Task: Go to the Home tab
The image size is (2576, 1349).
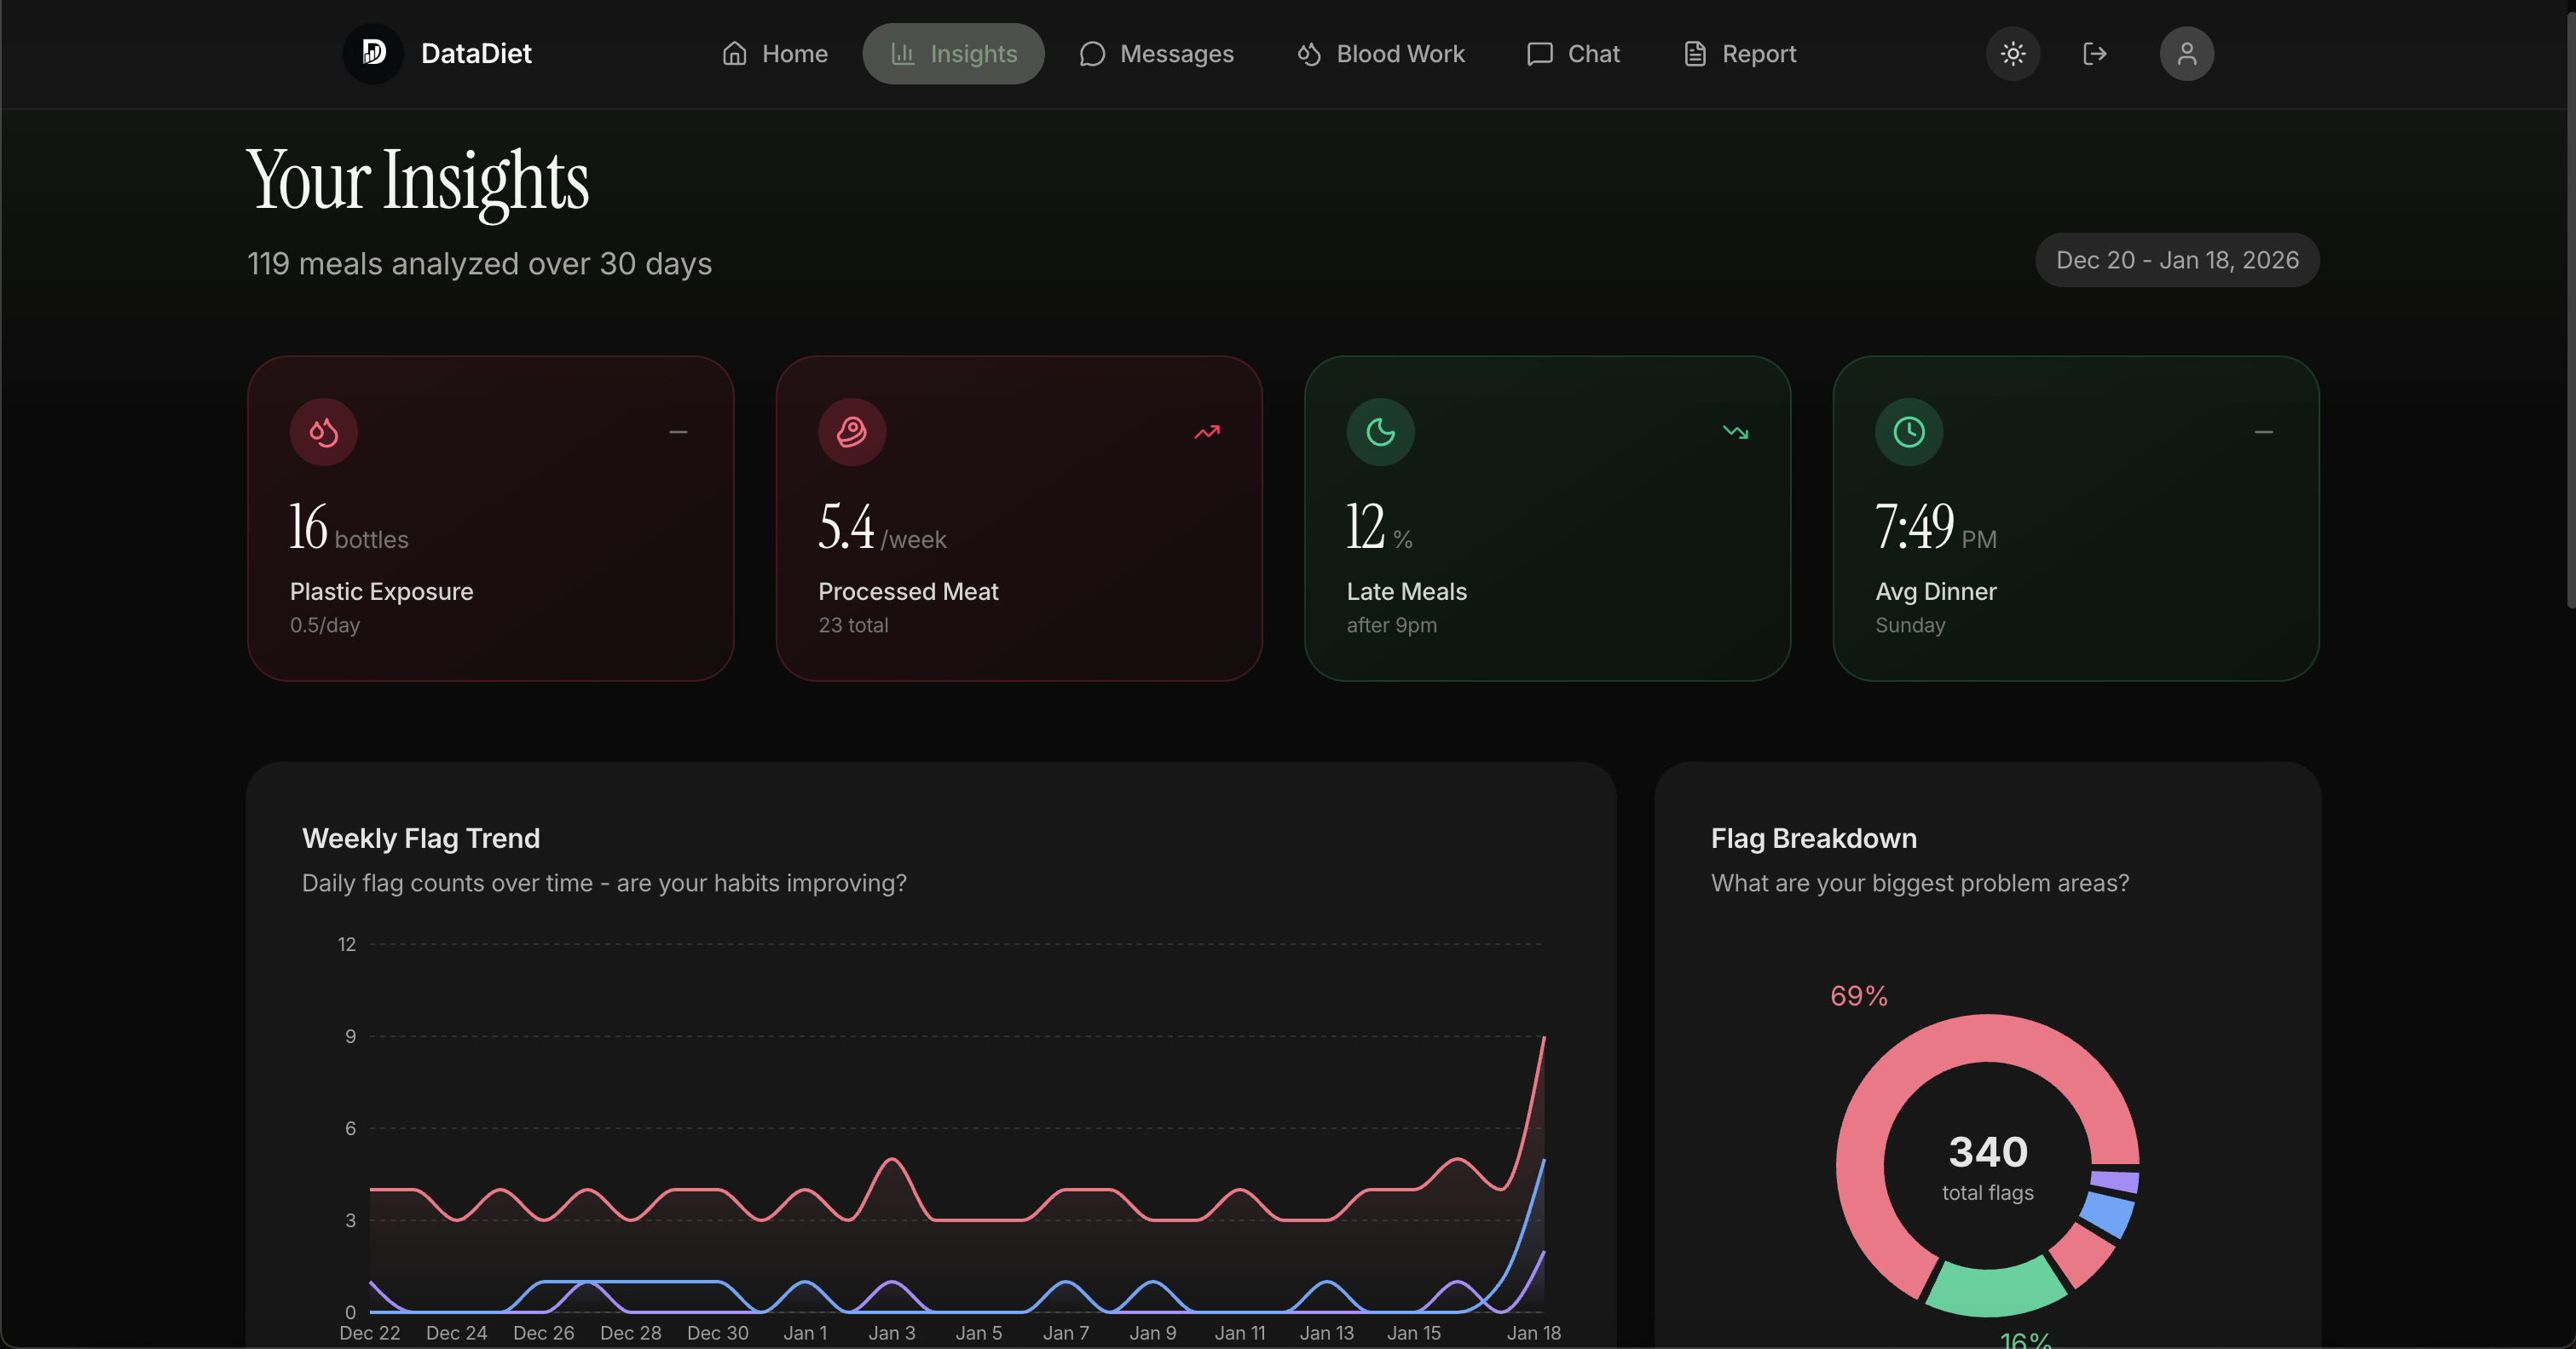Action: click(775, 53)
